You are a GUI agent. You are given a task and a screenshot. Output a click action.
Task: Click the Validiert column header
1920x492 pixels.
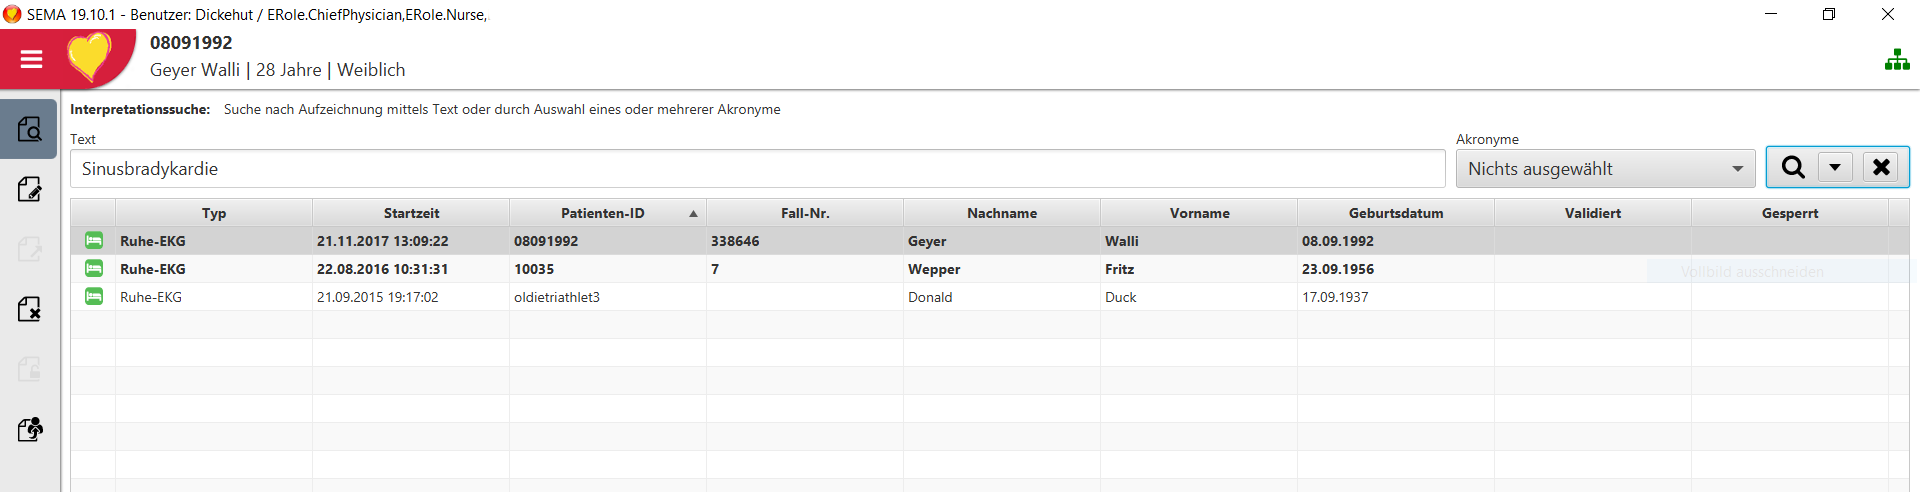tap(1593, 213)
